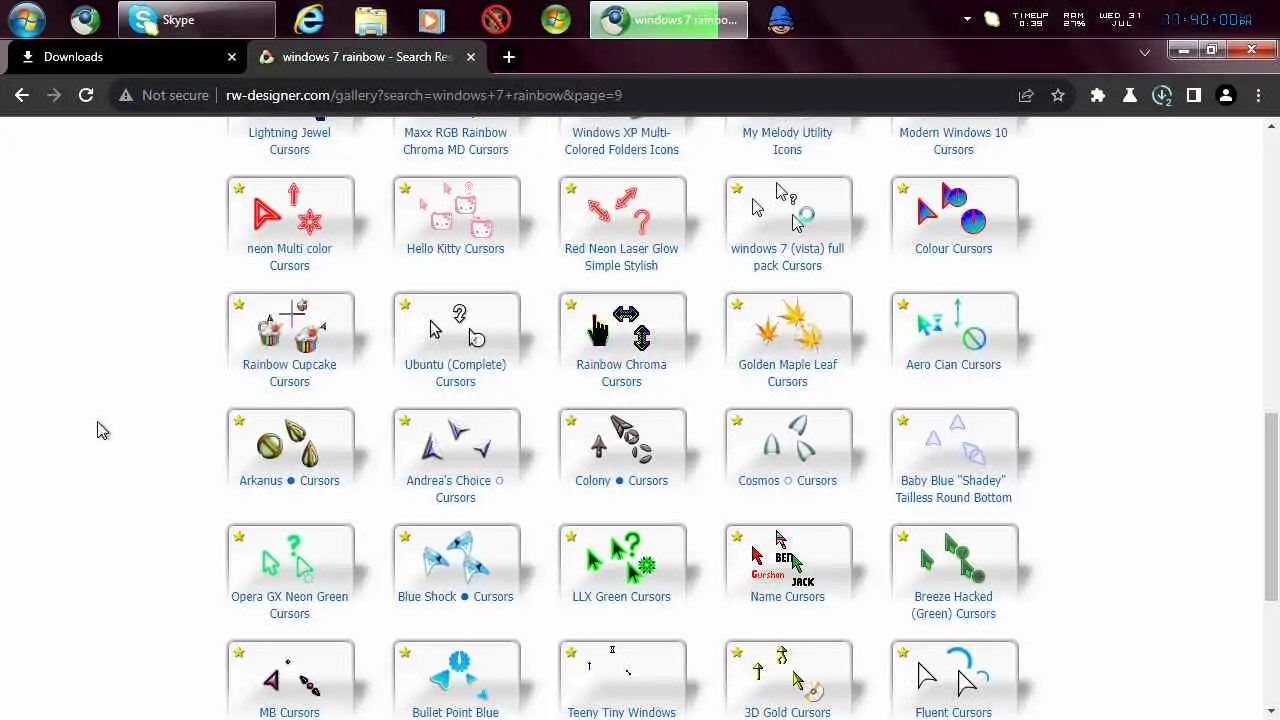Click Red Neon Laser Glow Simple Stylish link
The width and height of the screenshot is (1280, 720).
click(x=621, y=257)
